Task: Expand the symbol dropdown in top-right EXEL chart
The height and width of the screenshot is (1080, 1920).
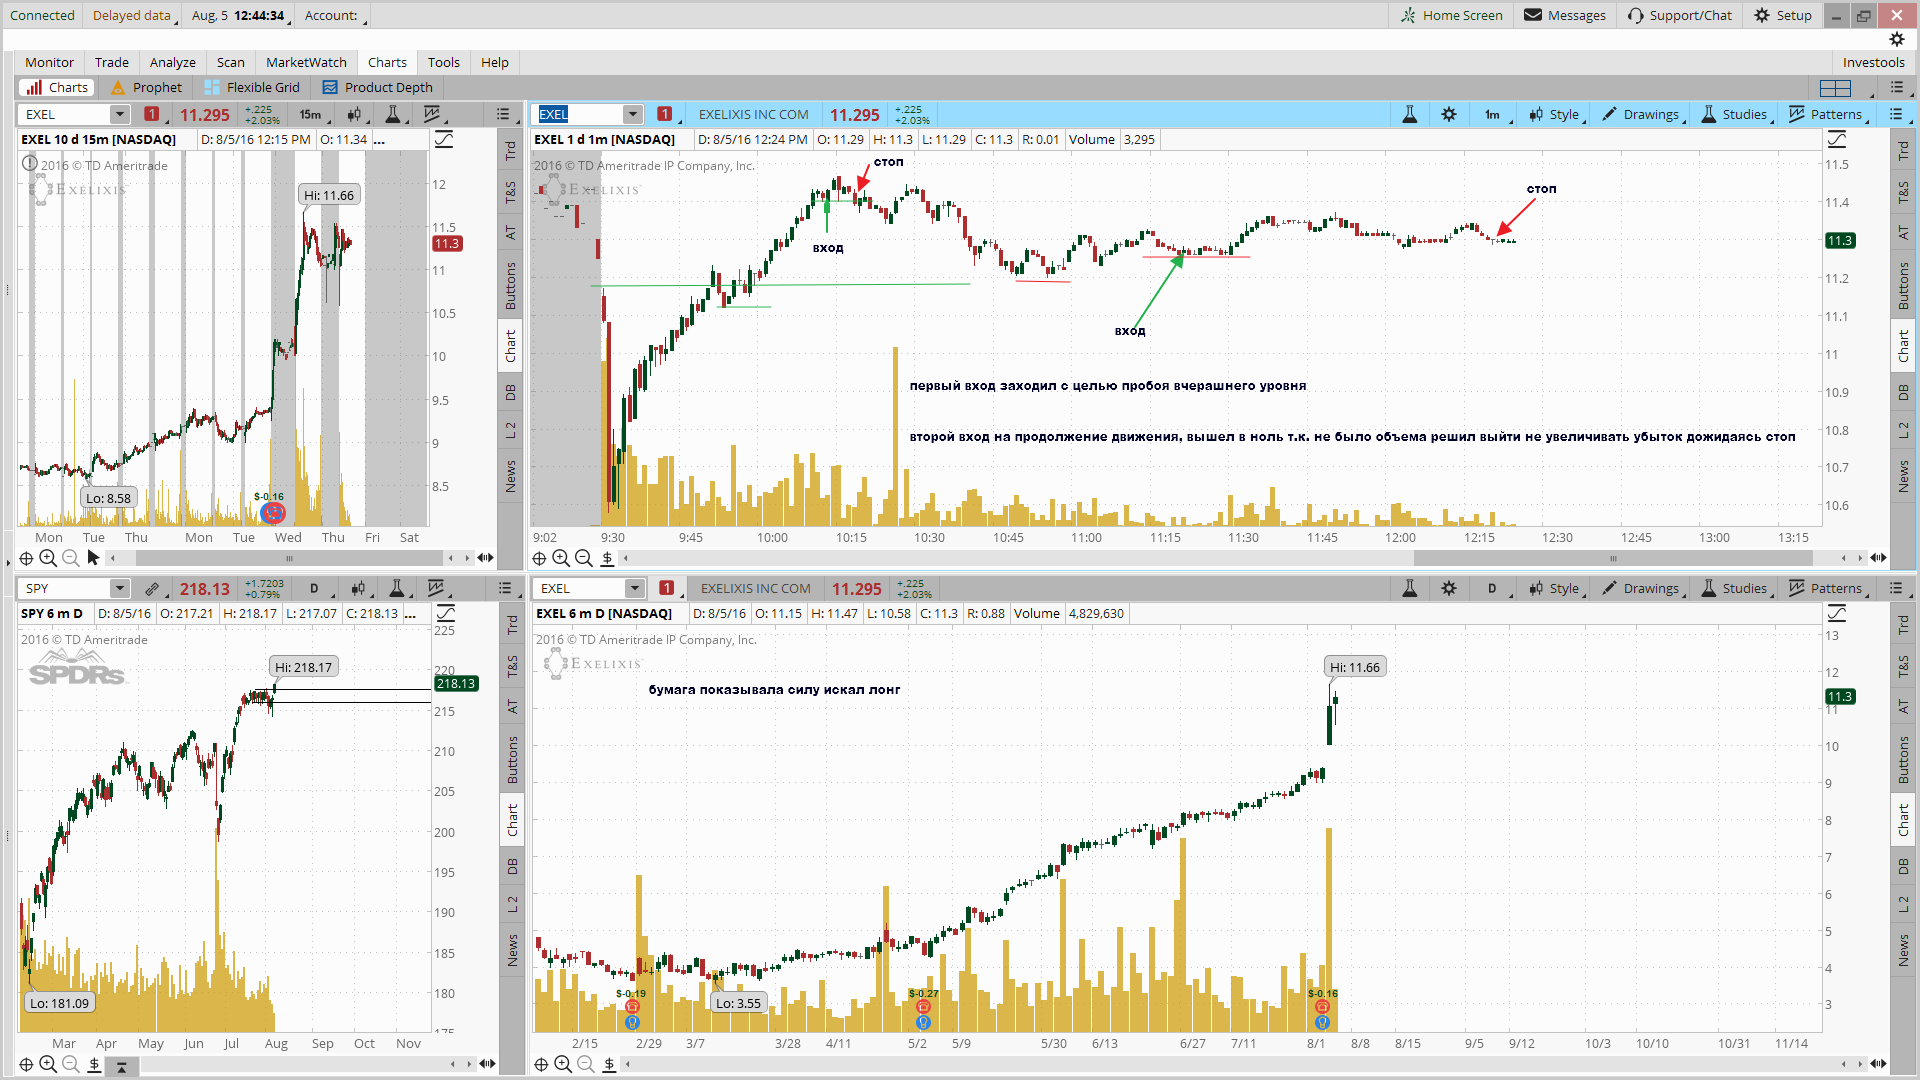Action: 632,115
